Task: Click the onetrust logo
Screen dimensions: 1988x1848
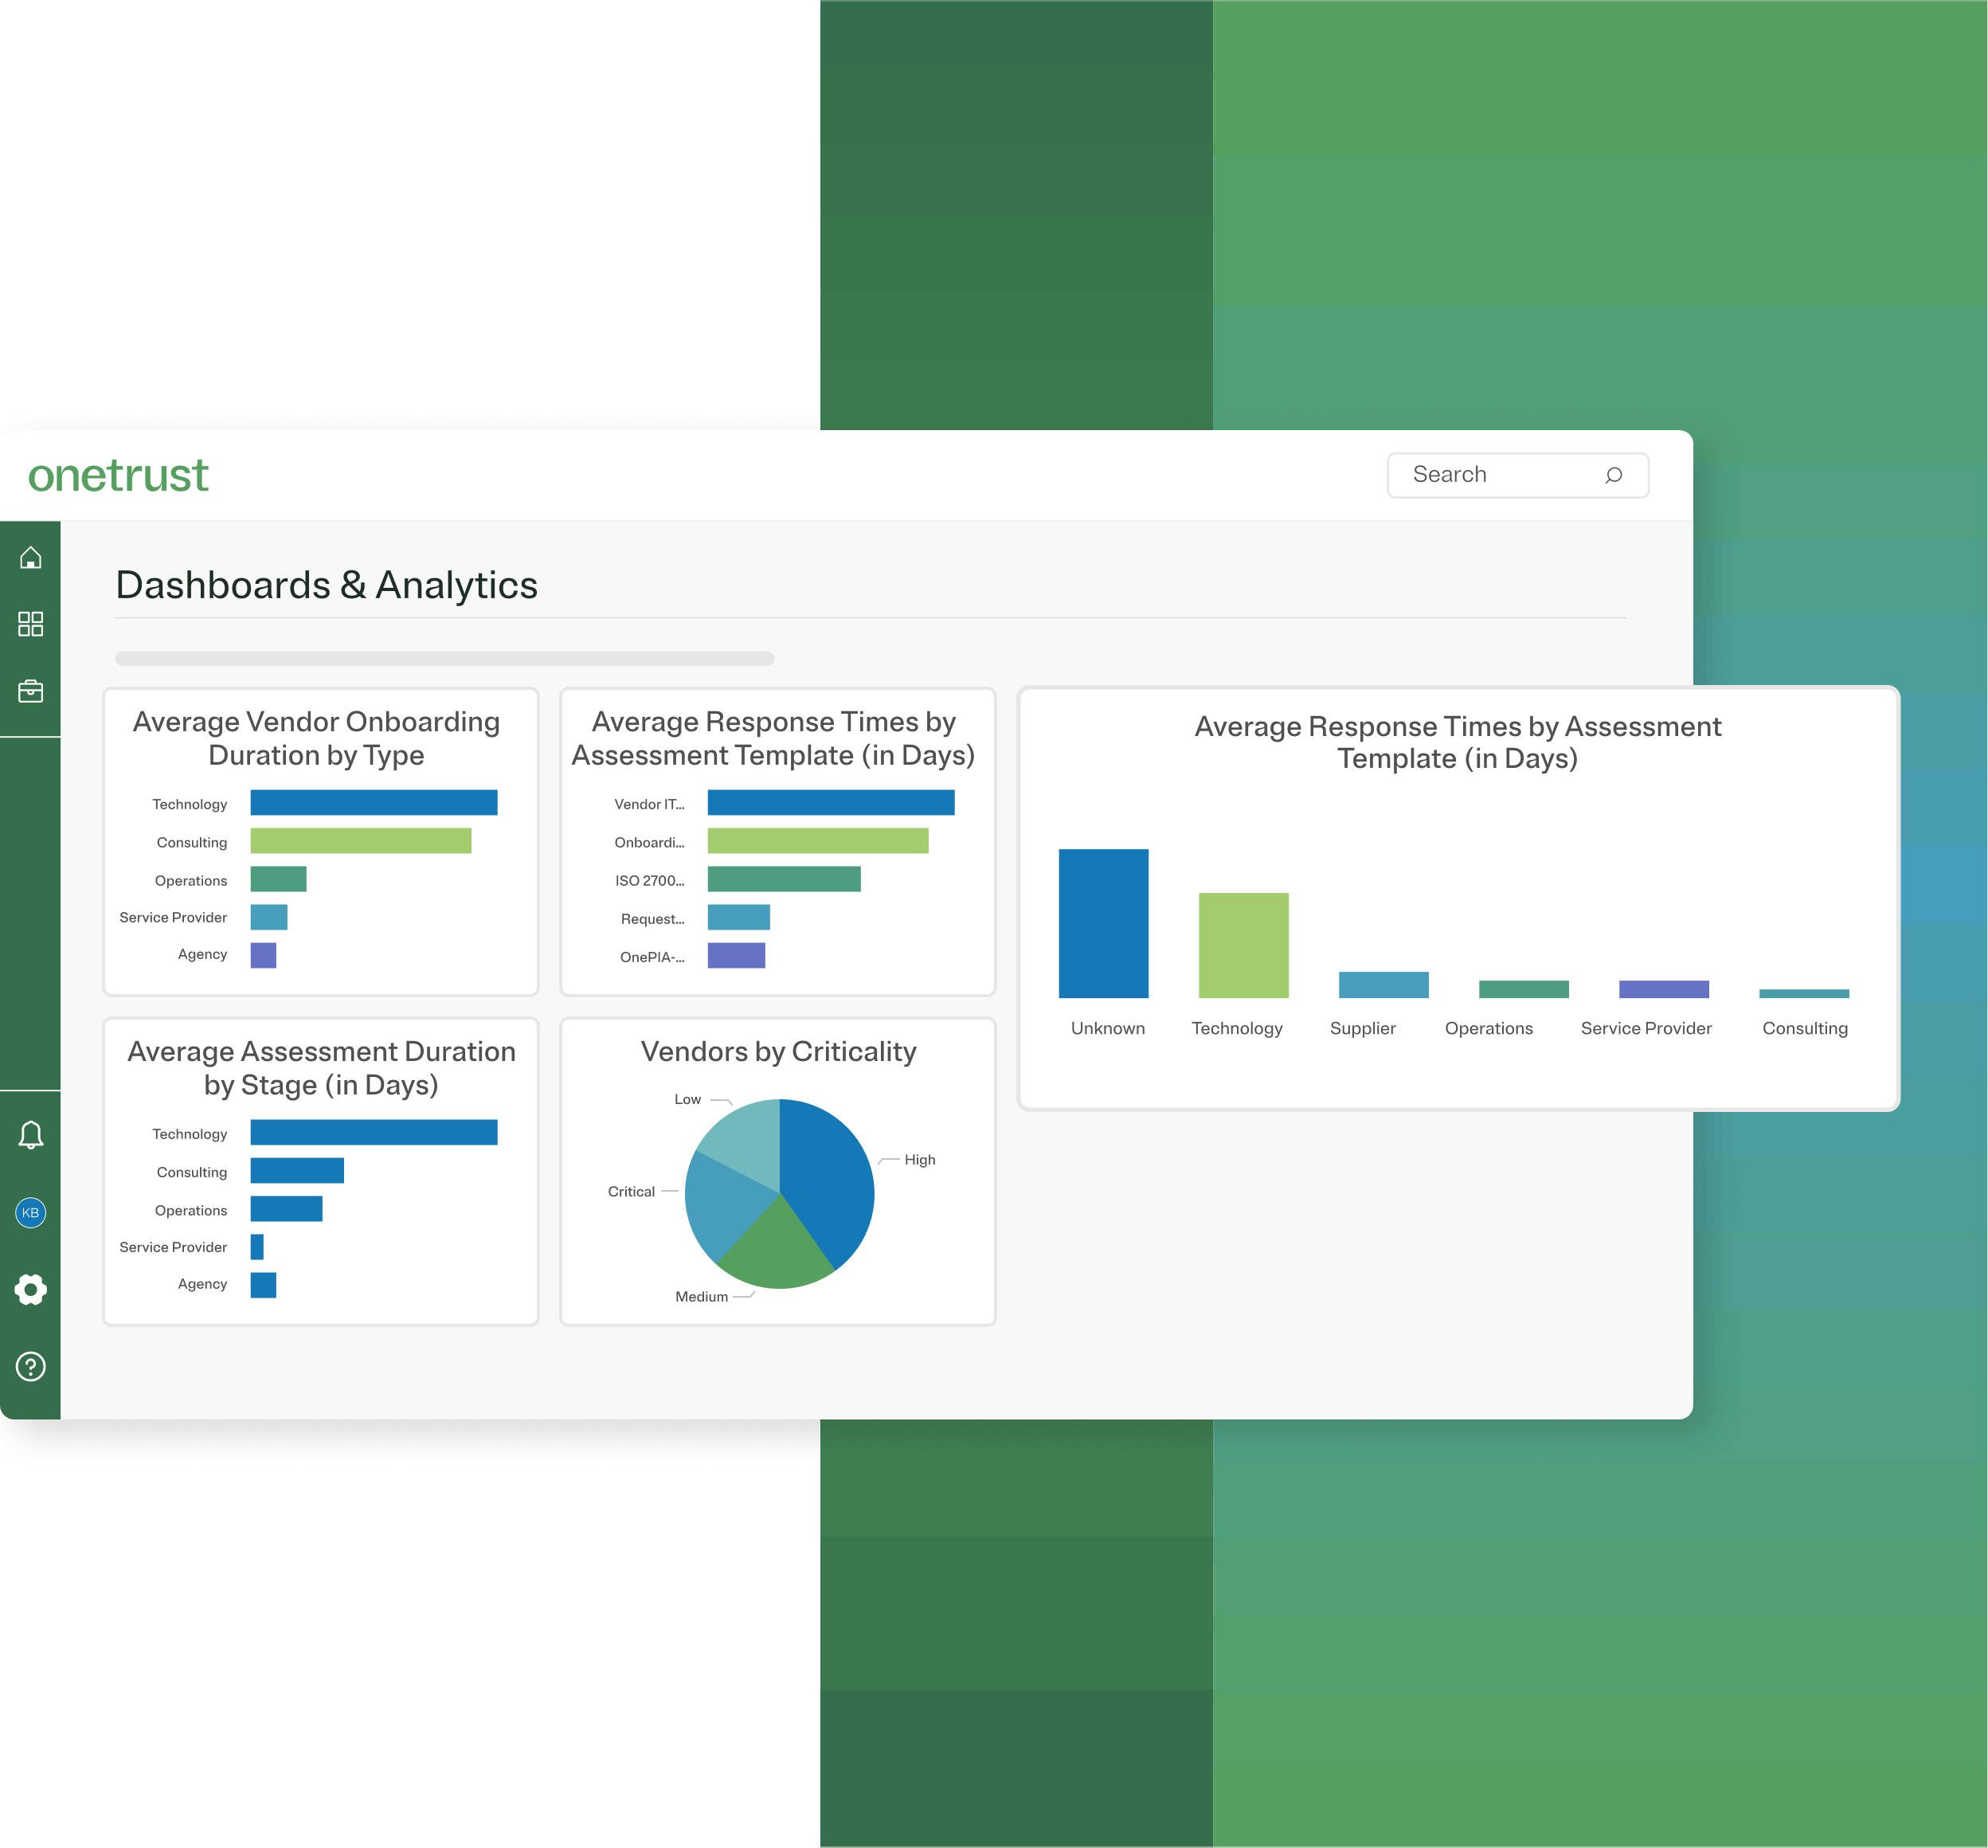Action: (x=118, y=475)
